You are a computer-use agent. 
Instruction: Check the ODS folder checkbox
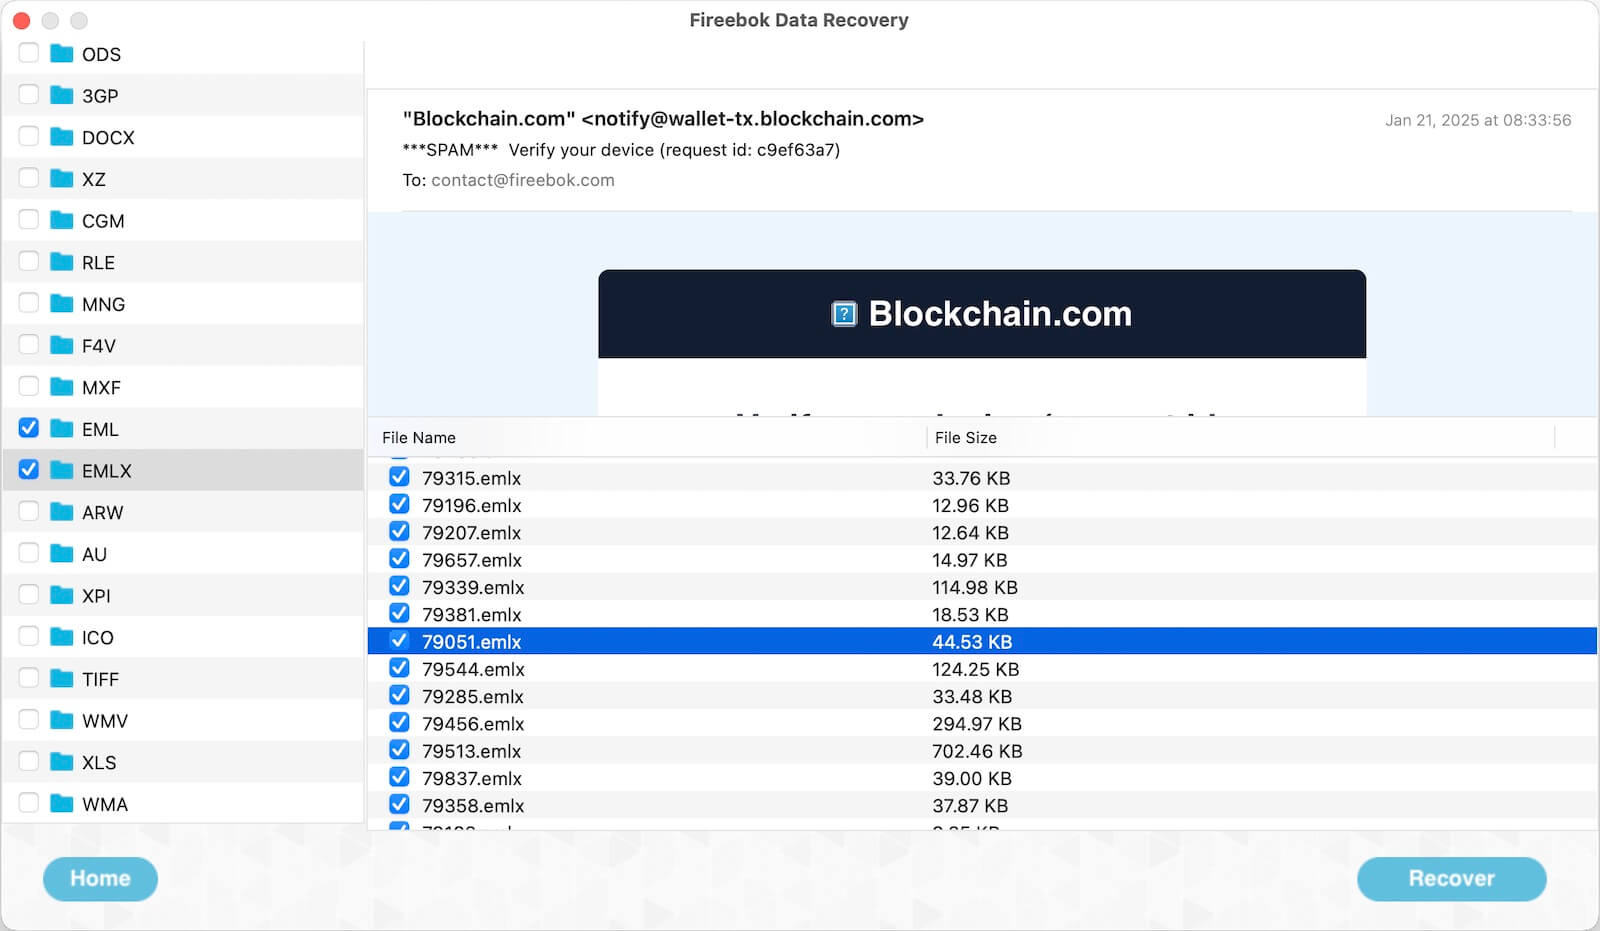29,53
